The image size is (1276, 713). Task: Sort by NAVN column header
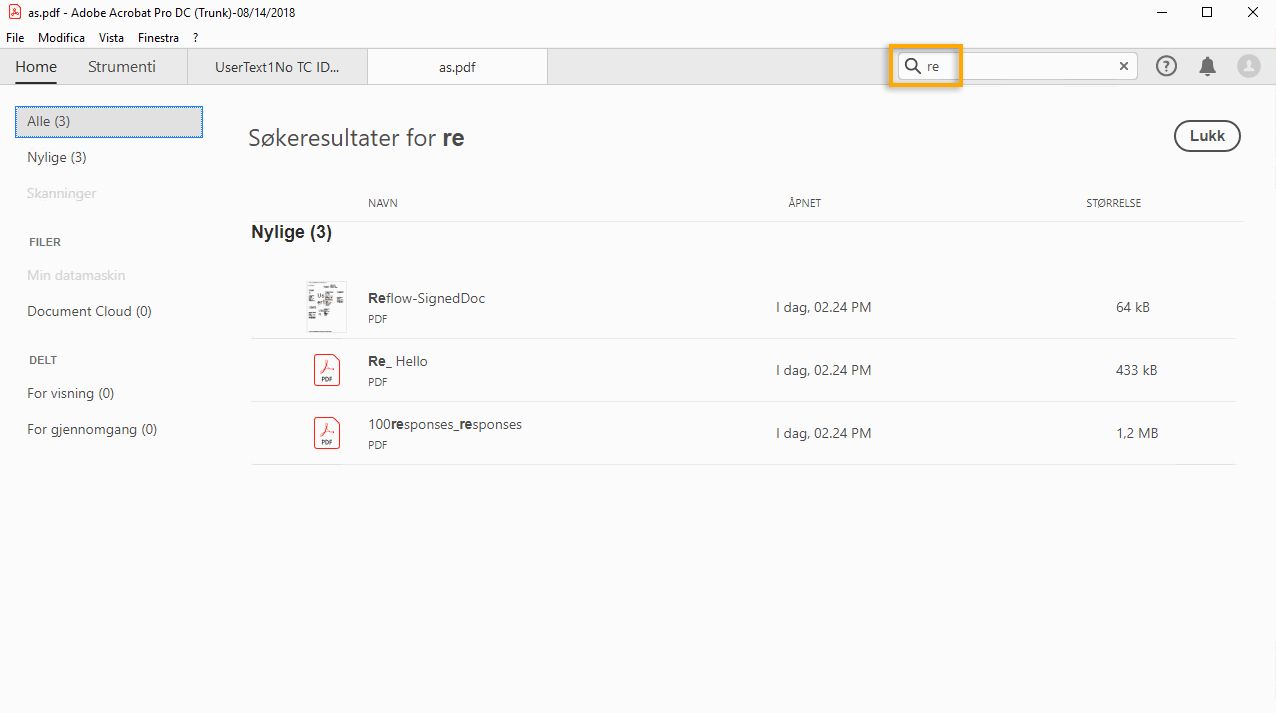coord(383,203)
